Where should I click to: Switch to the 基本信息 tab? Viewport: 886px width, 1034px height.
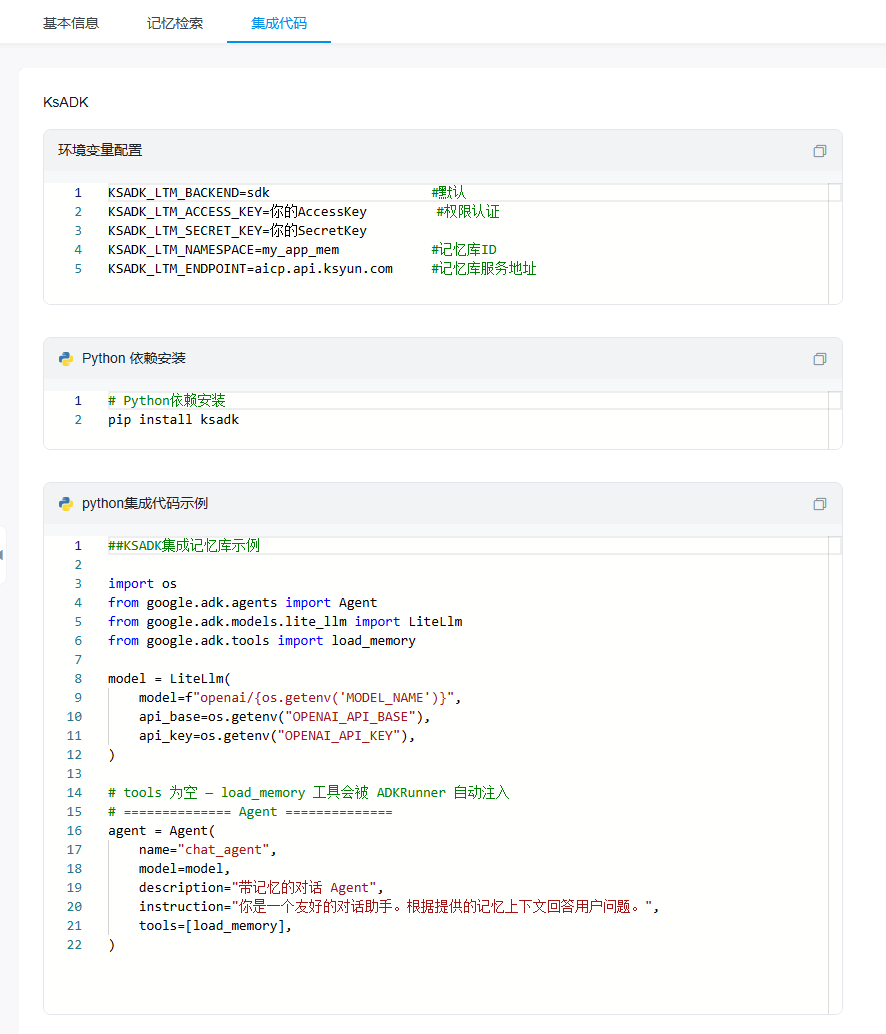71,23
